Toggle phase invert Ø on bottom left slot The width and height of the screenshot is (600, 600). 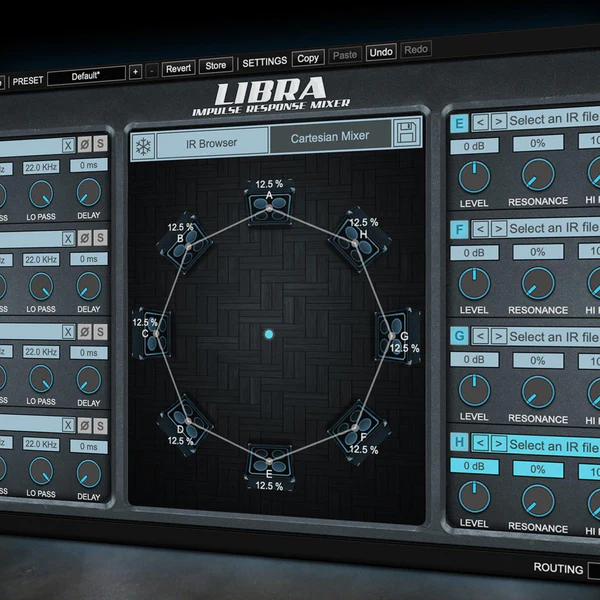[x=85, y=426]
